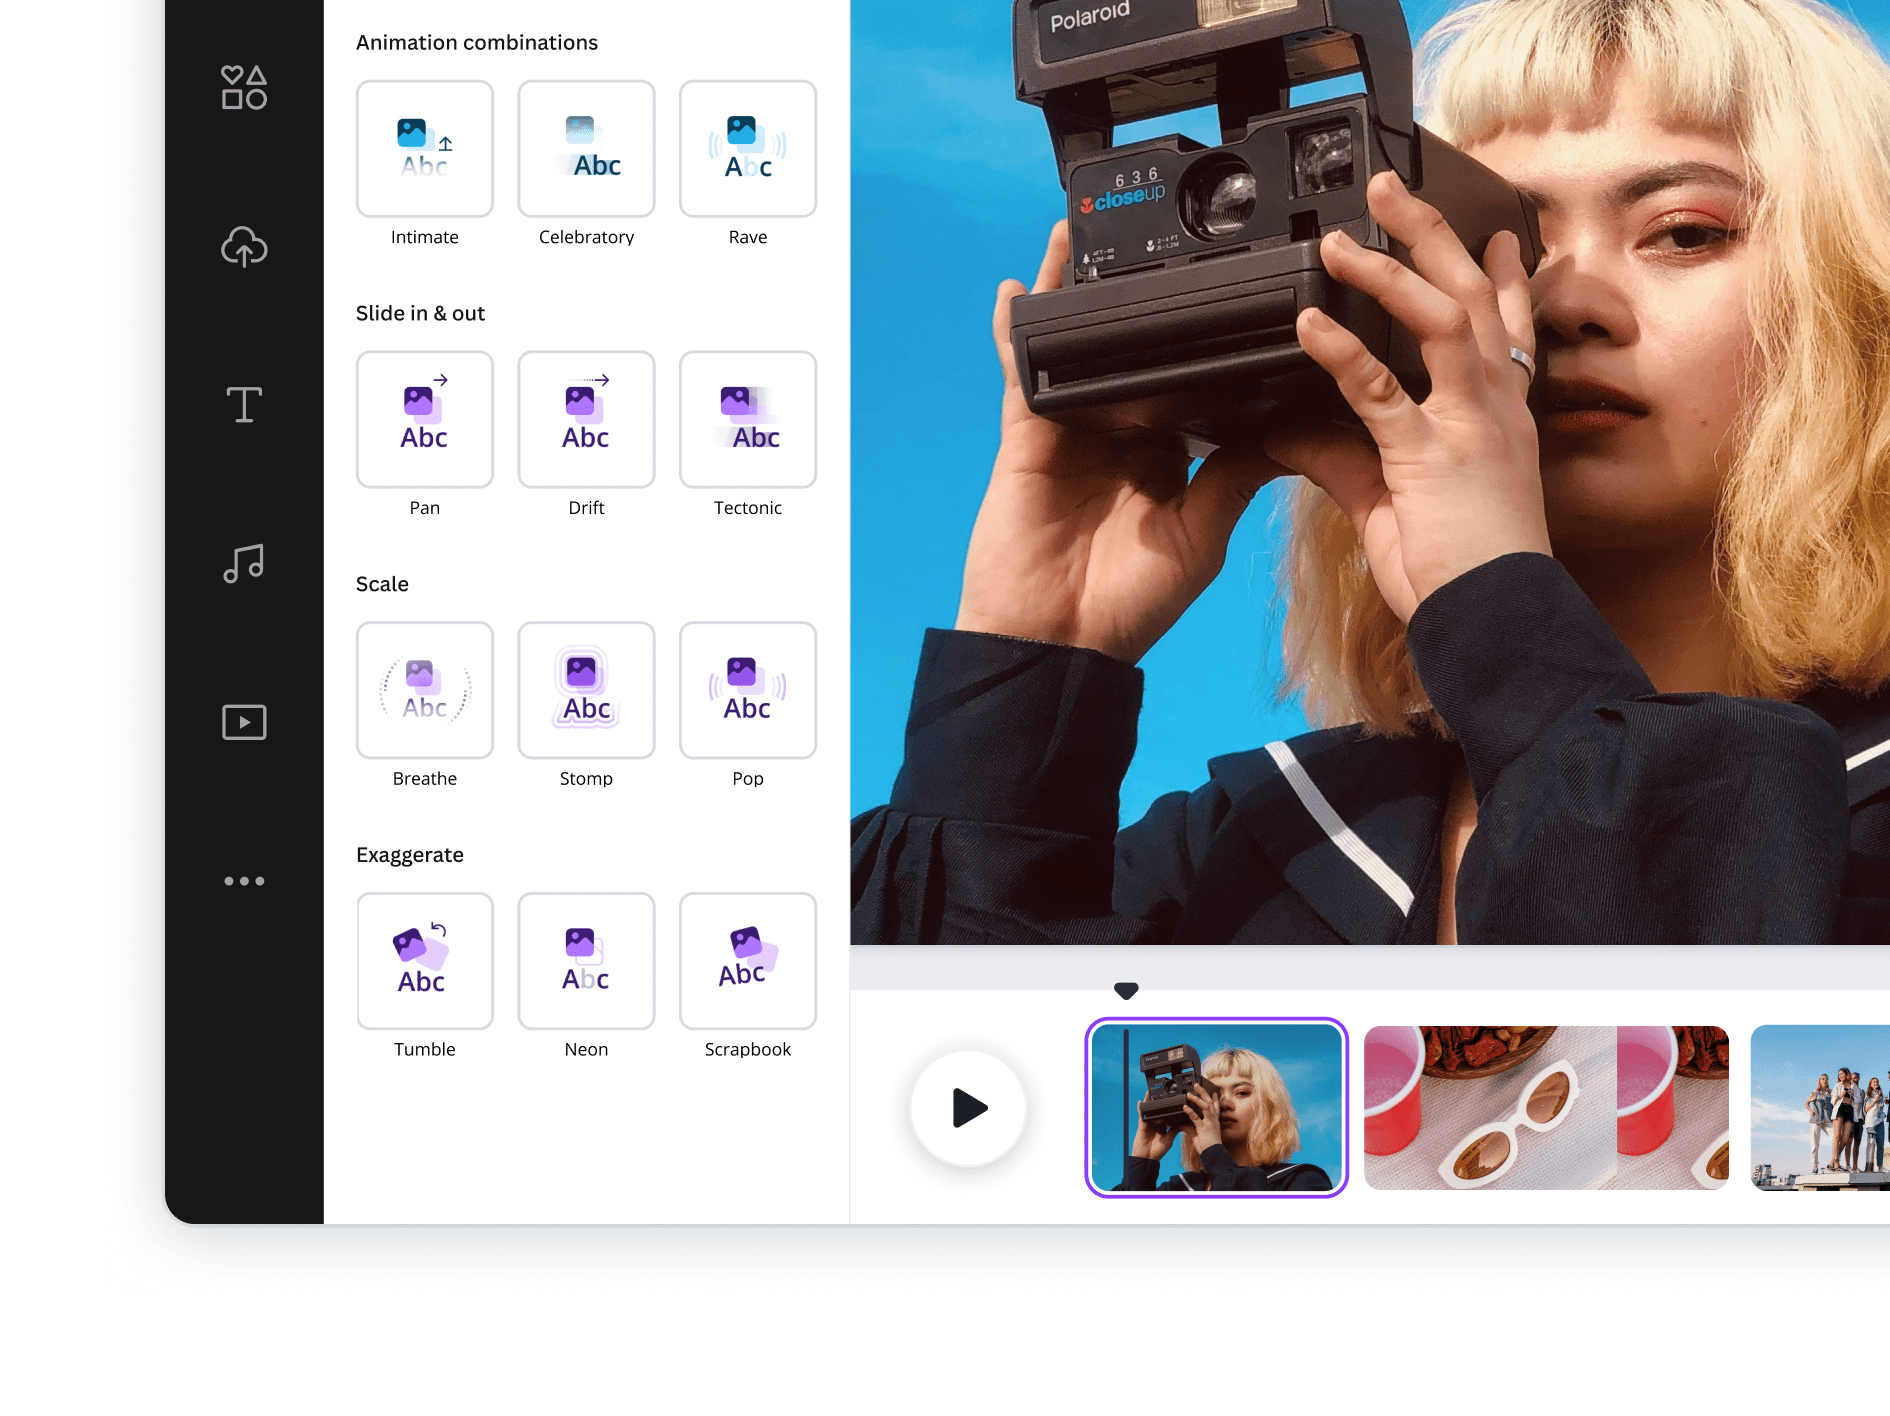Apply the Tumble exaggerate animation
1890x1416 pixels.
point(424,960)
